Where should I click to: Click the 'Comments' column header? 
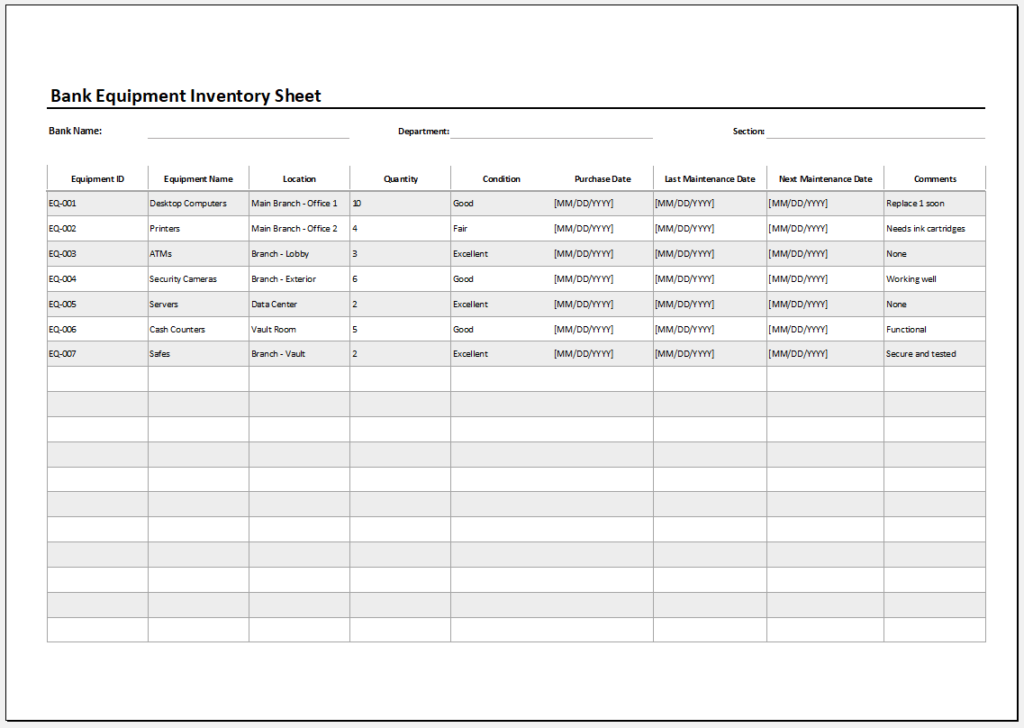[x=935, y=179]
